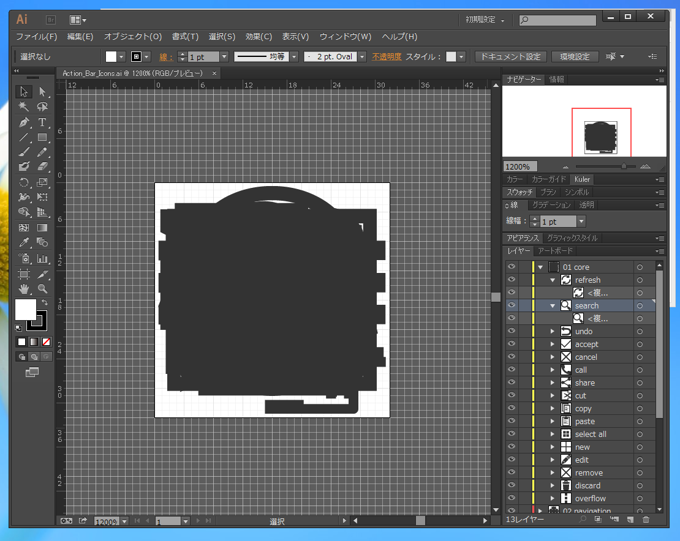The image size is (680, 541).
Task: Open the arrange documents icon
Action: coord(78,20)
